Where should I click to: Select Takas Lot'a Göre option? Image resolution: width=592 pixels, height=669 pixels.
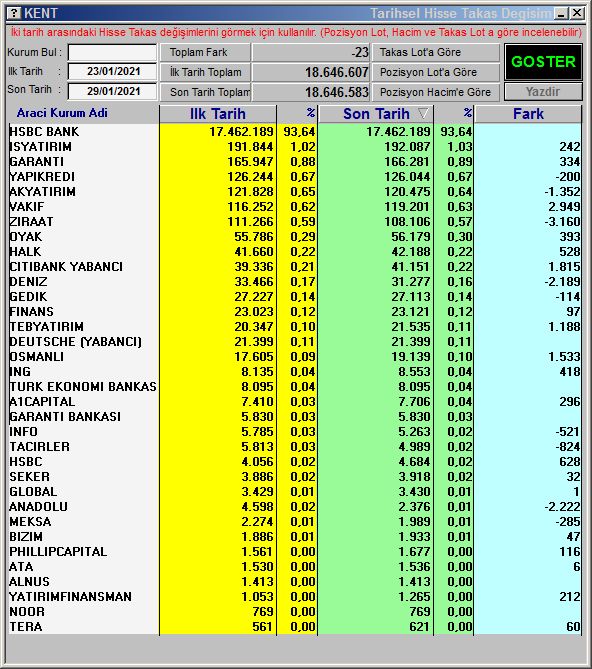pos(435,52)
